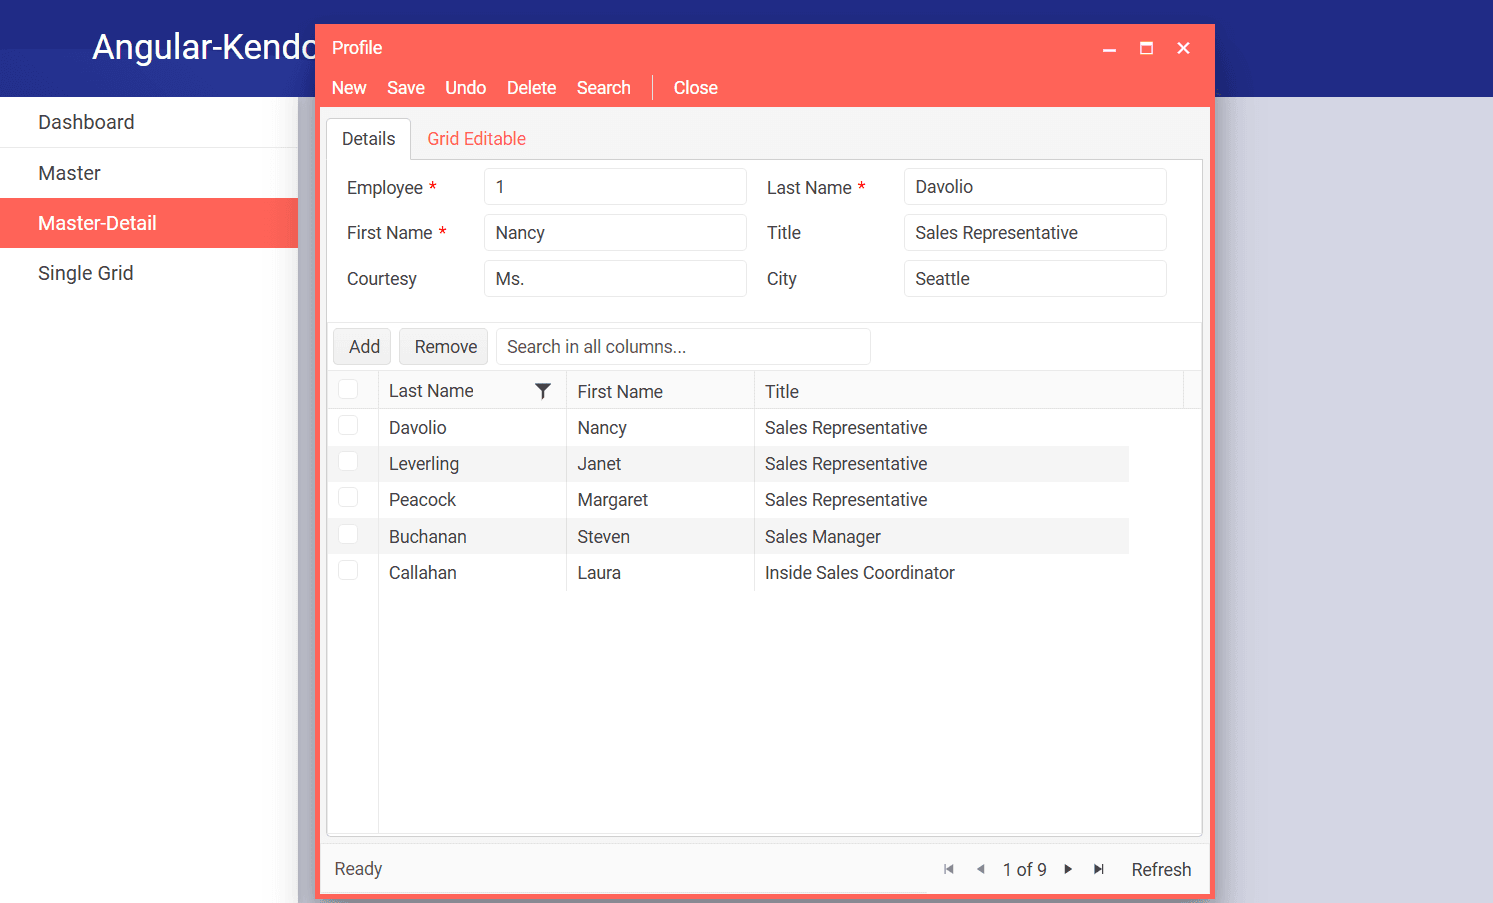
Task: Click the Steven first name cell
Action: point(660,537)
